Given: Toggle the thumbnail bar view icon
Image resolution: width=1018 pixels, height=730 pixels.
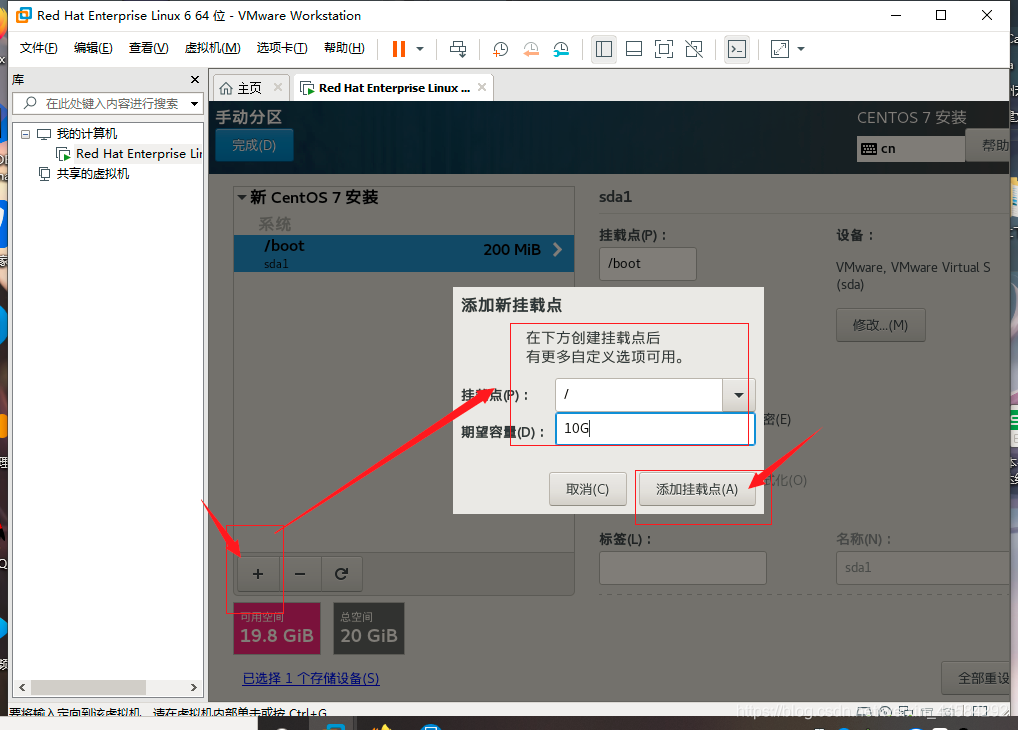Looking at the screenshot, I should [x=634, y=49].
